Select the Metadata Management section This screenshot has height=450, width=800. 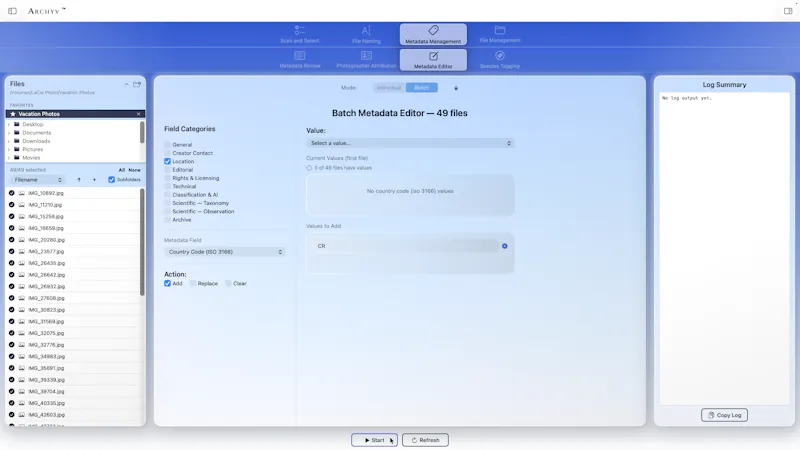tap(433, 34)
